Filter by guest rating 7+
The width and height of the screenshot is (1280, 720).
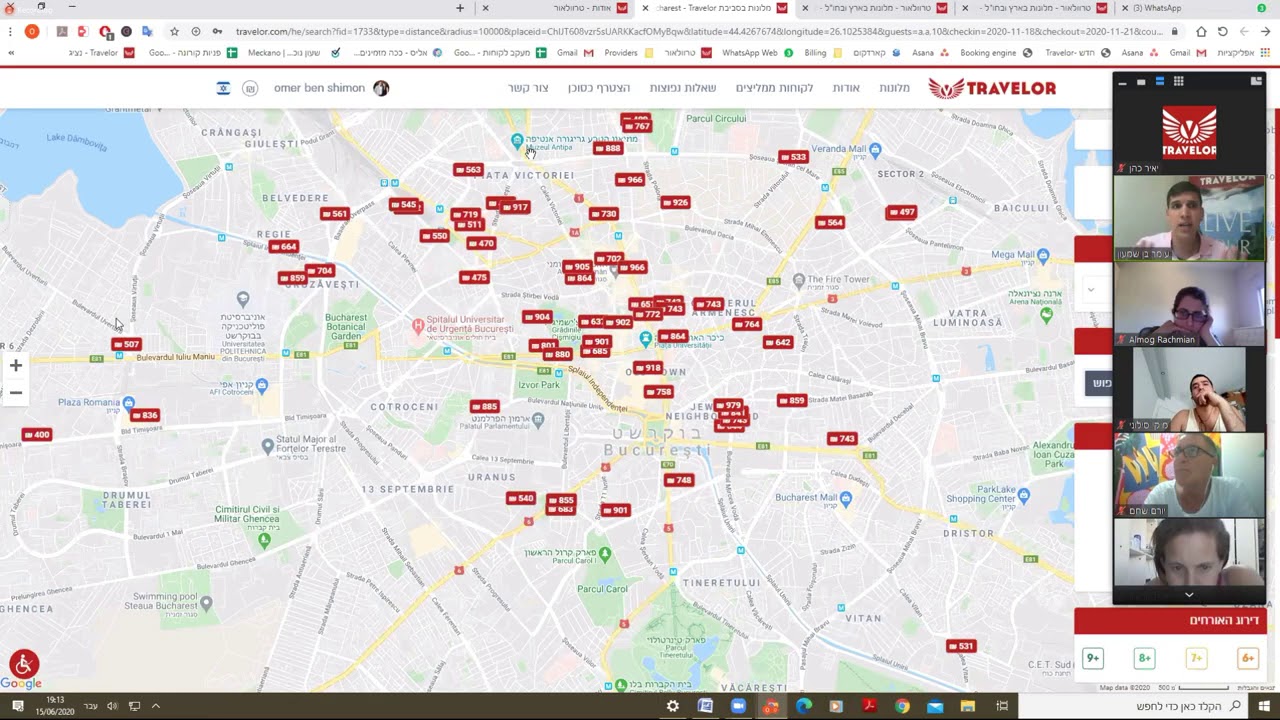point(1196,658)
